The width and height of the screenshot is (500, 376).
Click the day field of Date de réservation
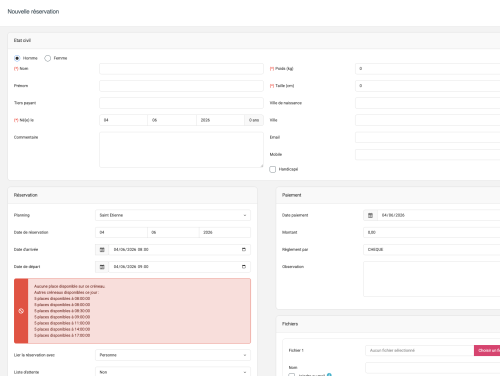[x=121, y=232]
